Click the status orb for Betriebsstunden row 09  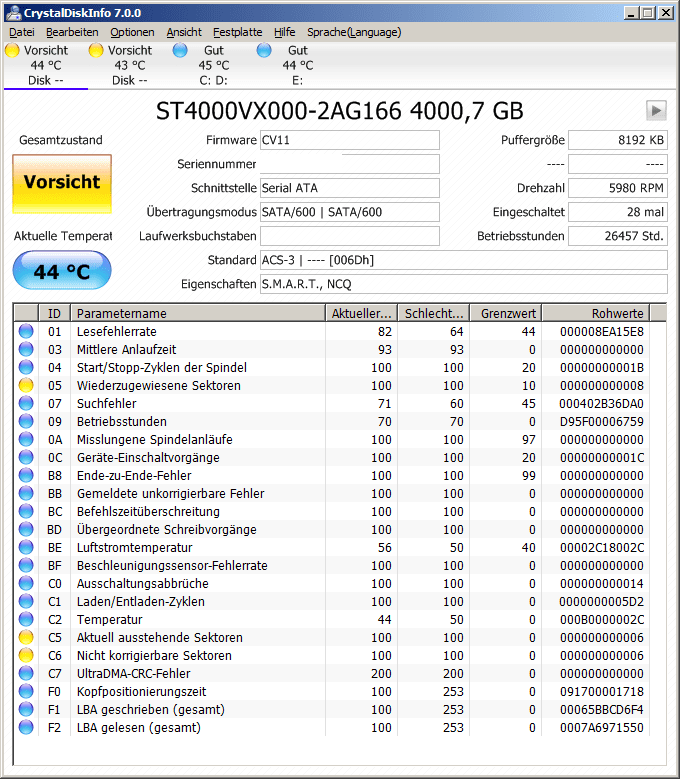(x=26, y=421)
